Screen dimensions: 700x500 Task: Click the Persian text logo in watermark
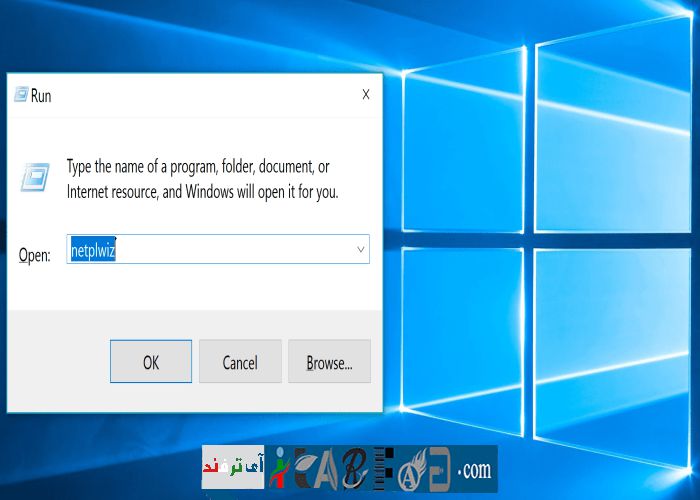click(x=232, y=467)
